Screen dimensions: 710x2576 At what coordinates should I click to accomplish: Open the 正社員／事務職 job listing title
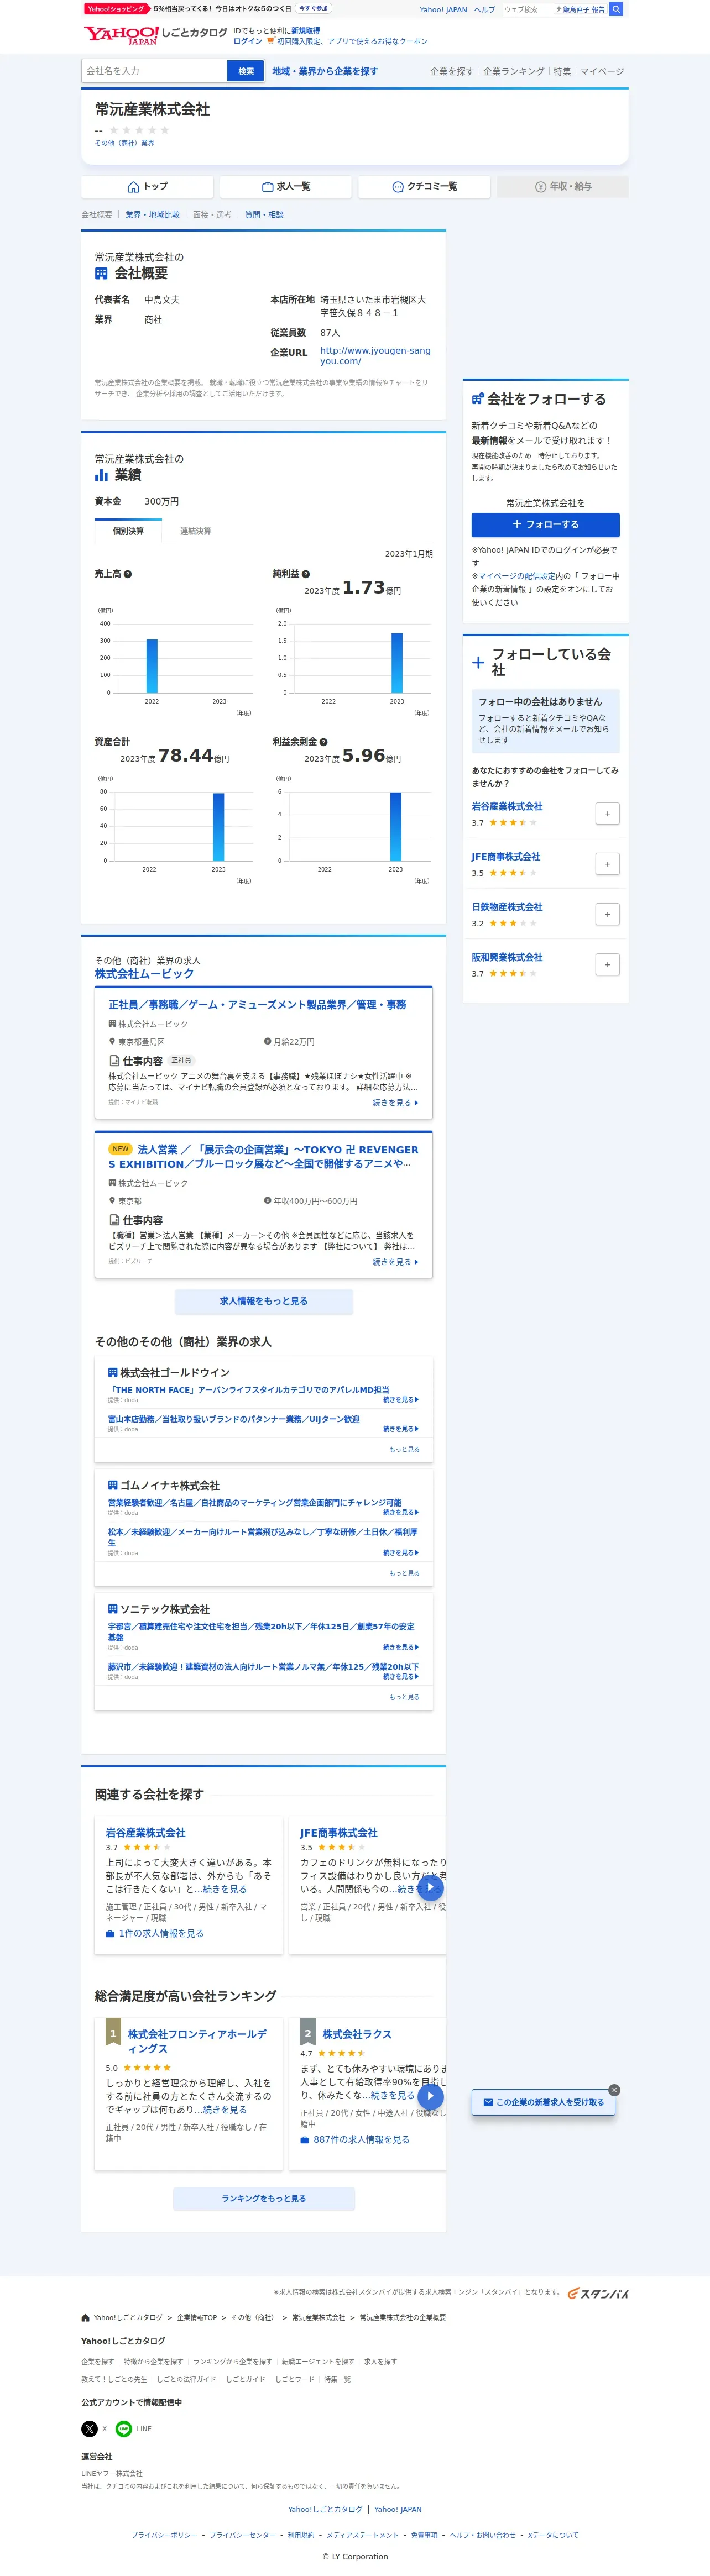[x=257, y=1005]
